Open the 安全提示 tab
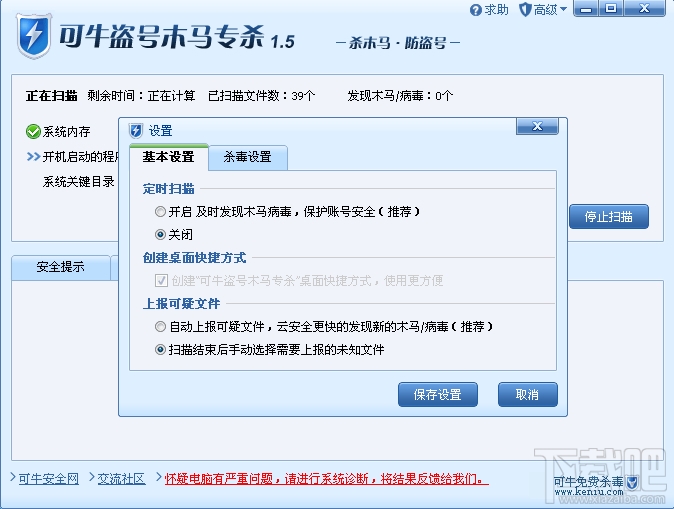The height and width of the screenshot is (509, 674). coord(60,267)
